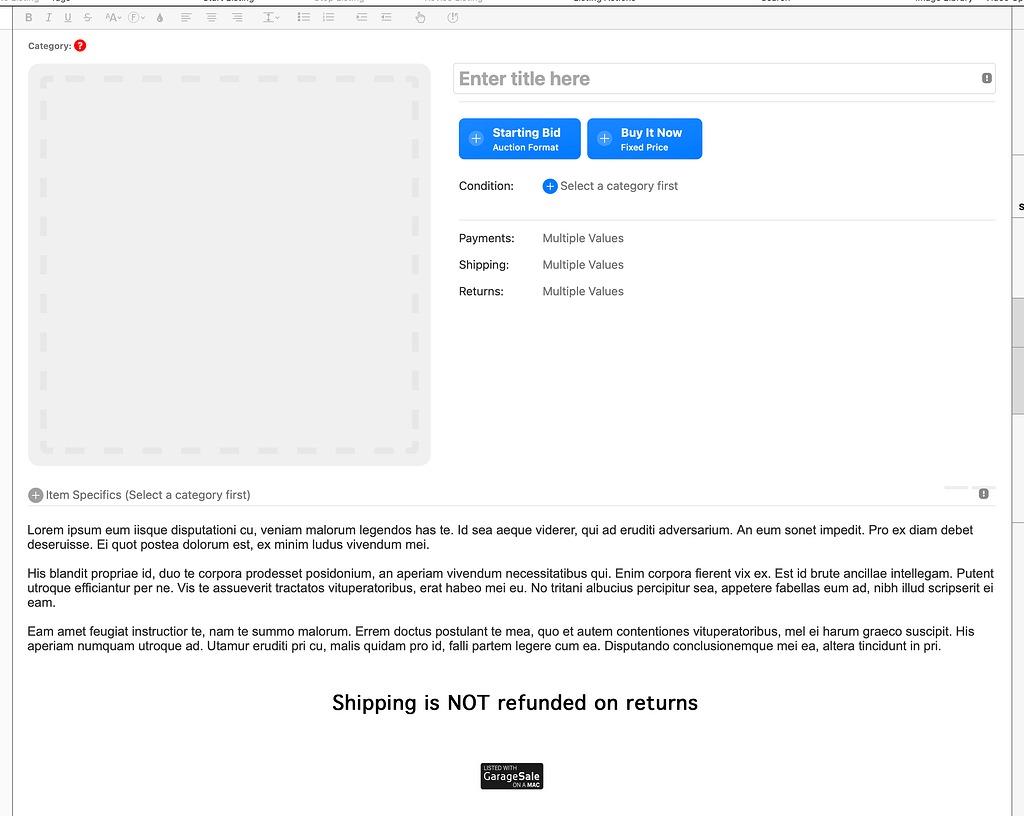Toggle italic text formatting

tap(49, 17)
